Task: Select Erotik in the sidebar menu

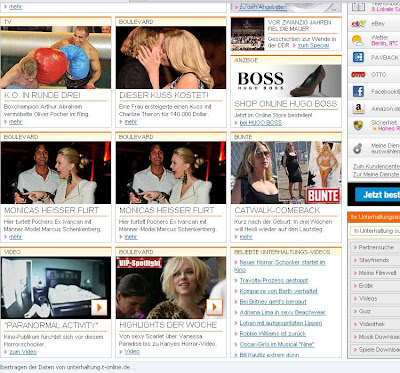Action: 366,286
